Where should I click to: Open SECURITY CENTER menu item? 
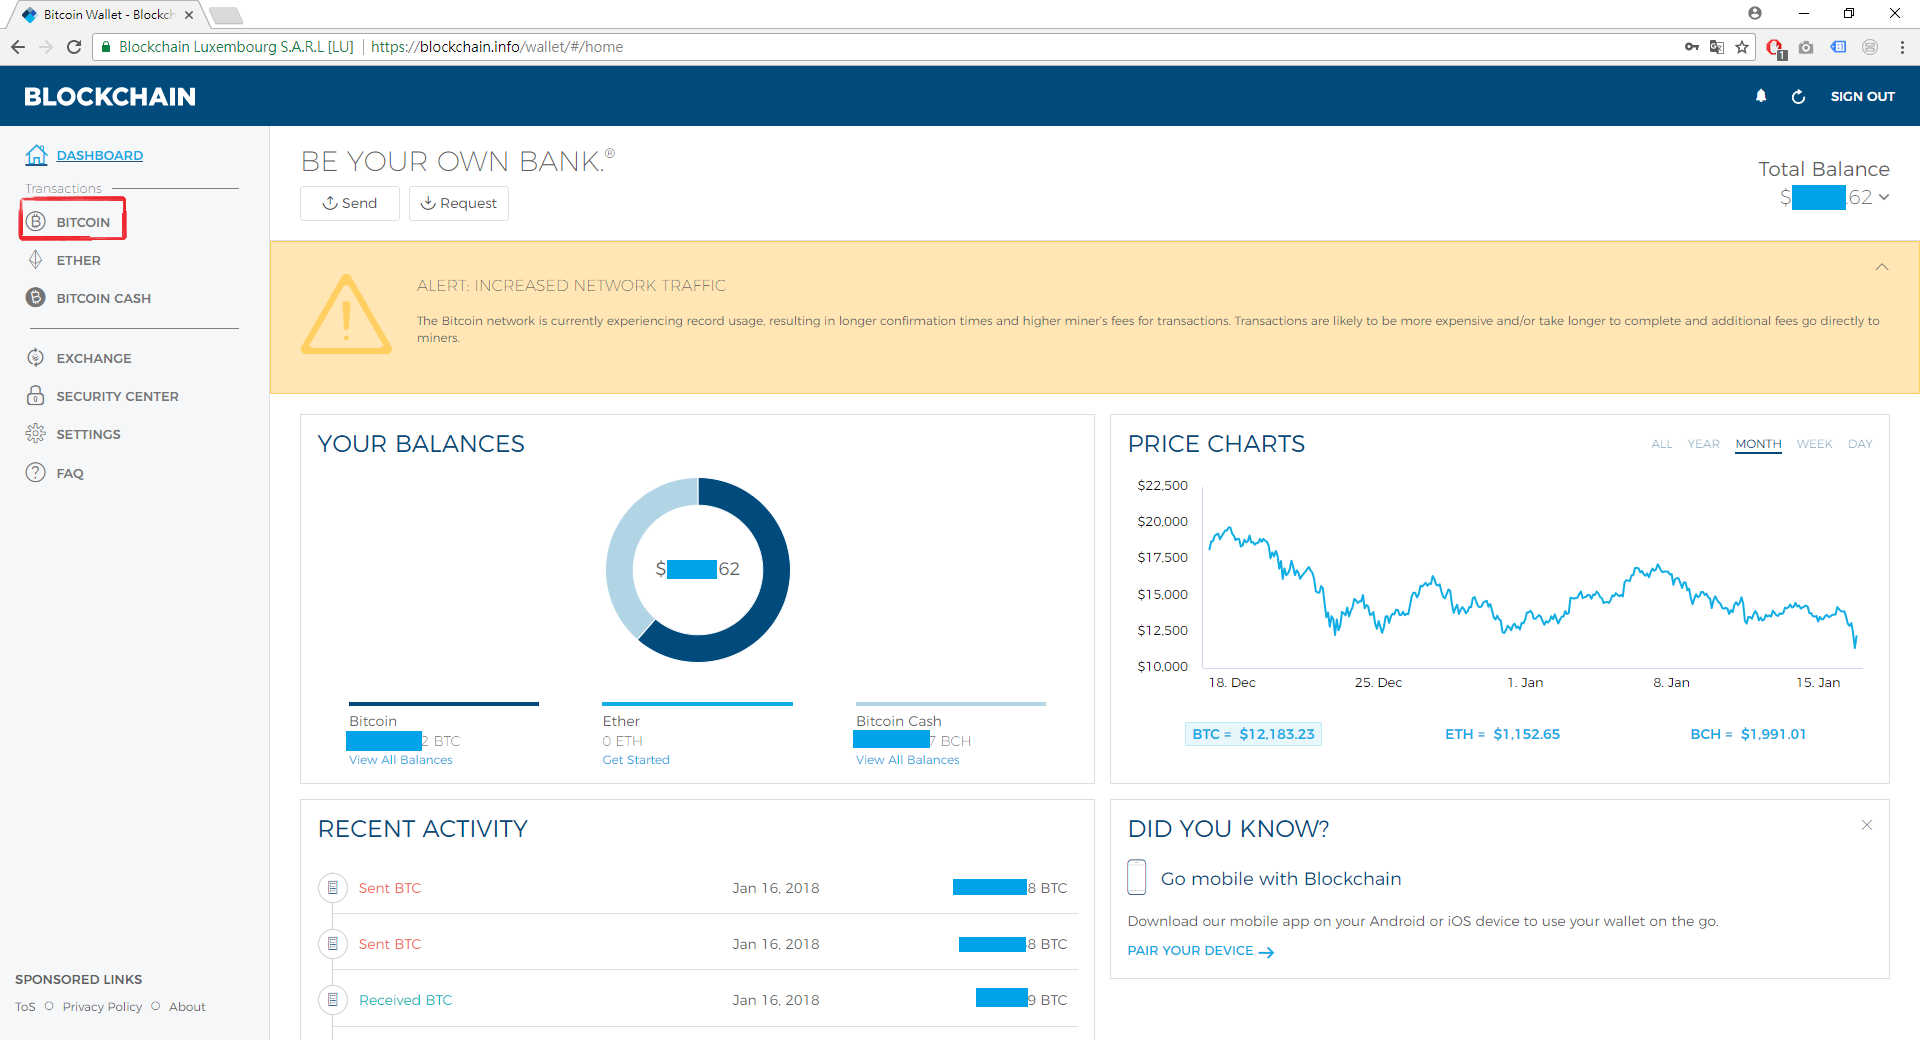[x=118, y=396]
